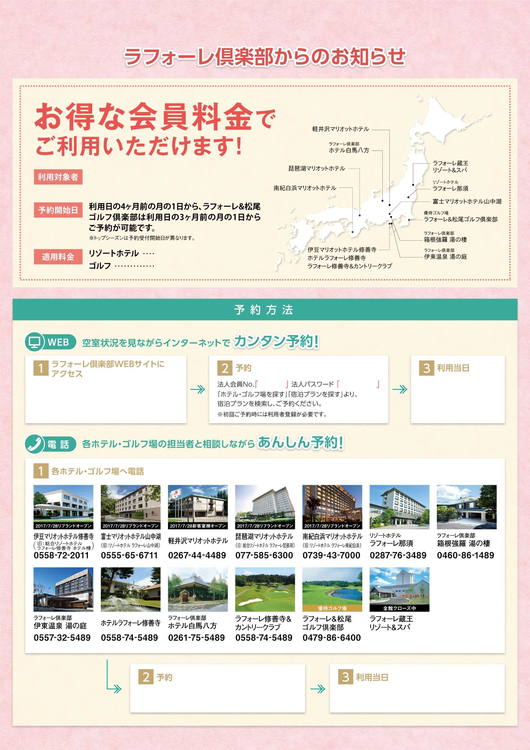Viewport: 530px width, 750px height.
Task: Click リゾートホテル in the 適用料金 row
Action: tap(113, 253)
